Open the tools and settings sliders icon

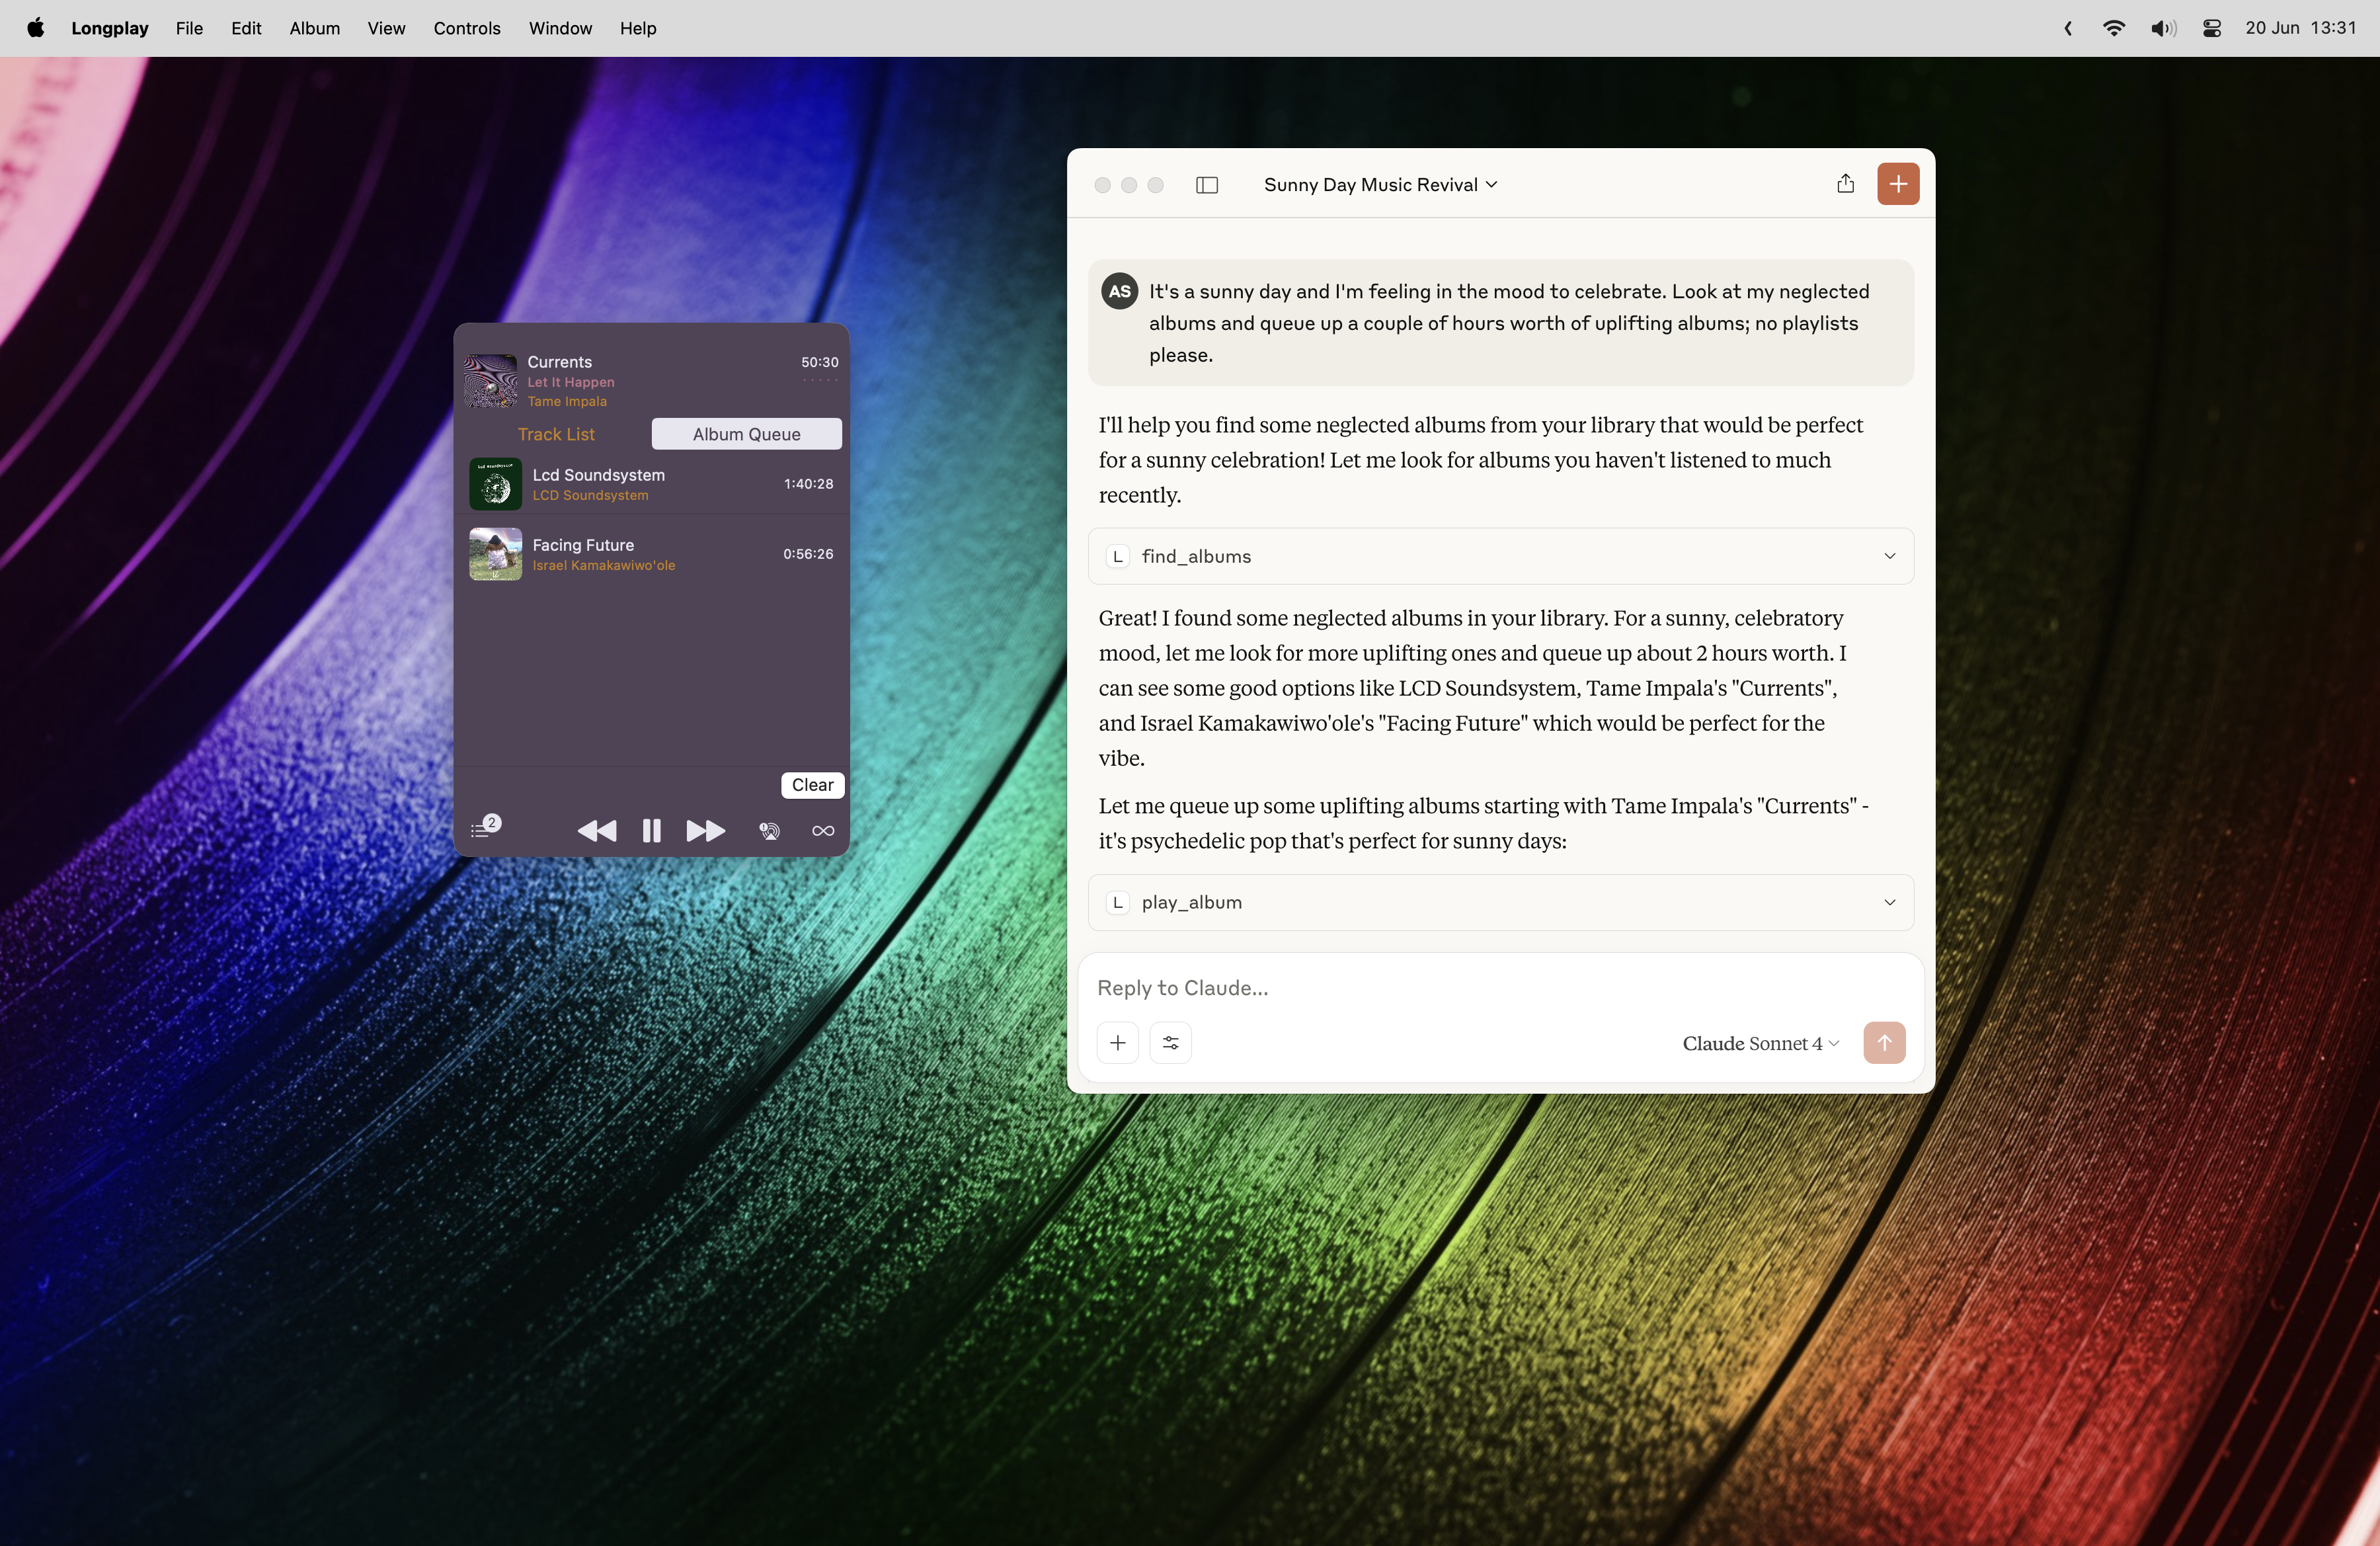pos(1171,1043)
